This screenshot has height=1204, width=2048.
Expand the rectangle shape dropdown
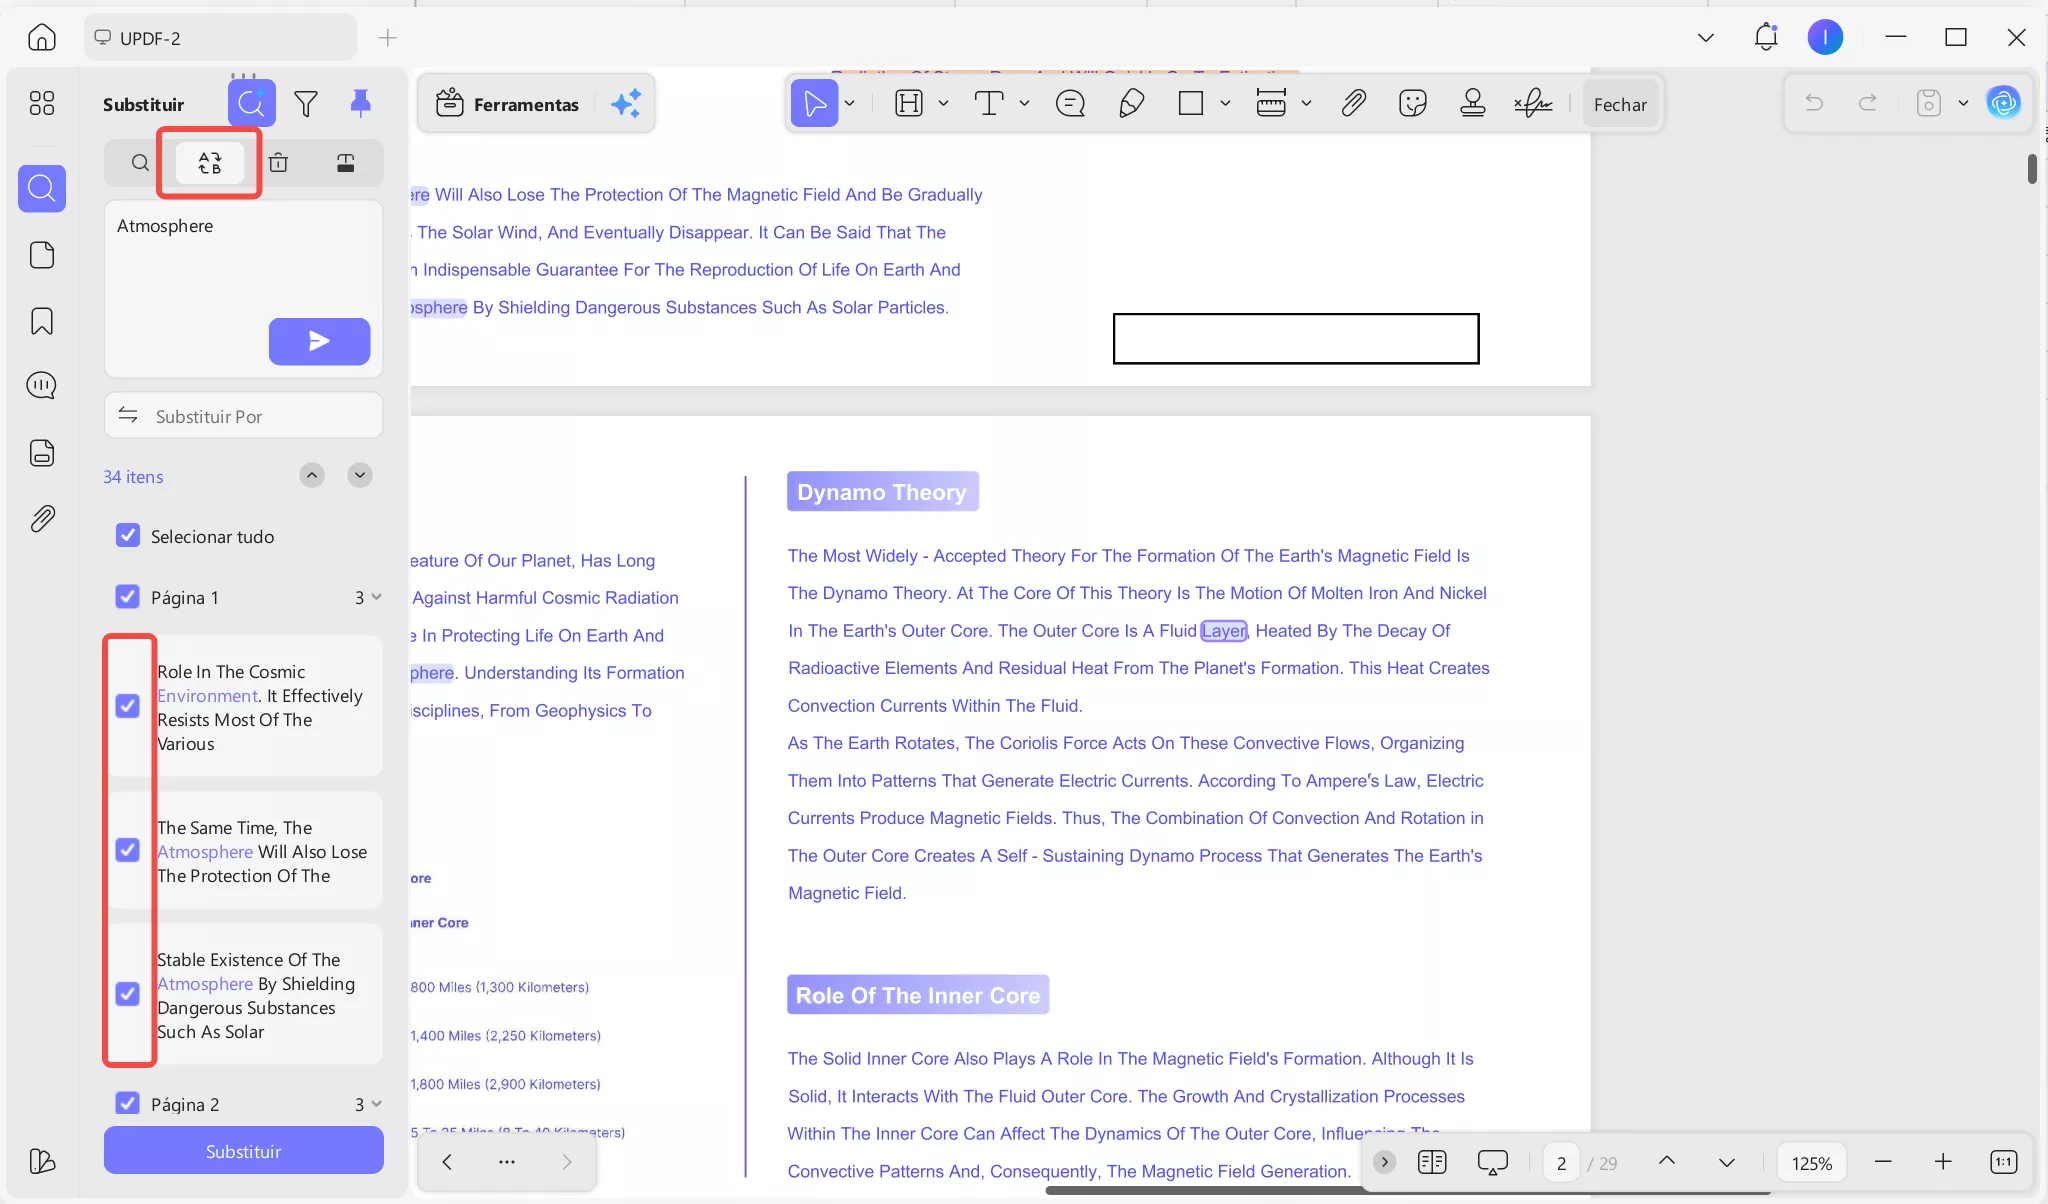(1225, 103)
